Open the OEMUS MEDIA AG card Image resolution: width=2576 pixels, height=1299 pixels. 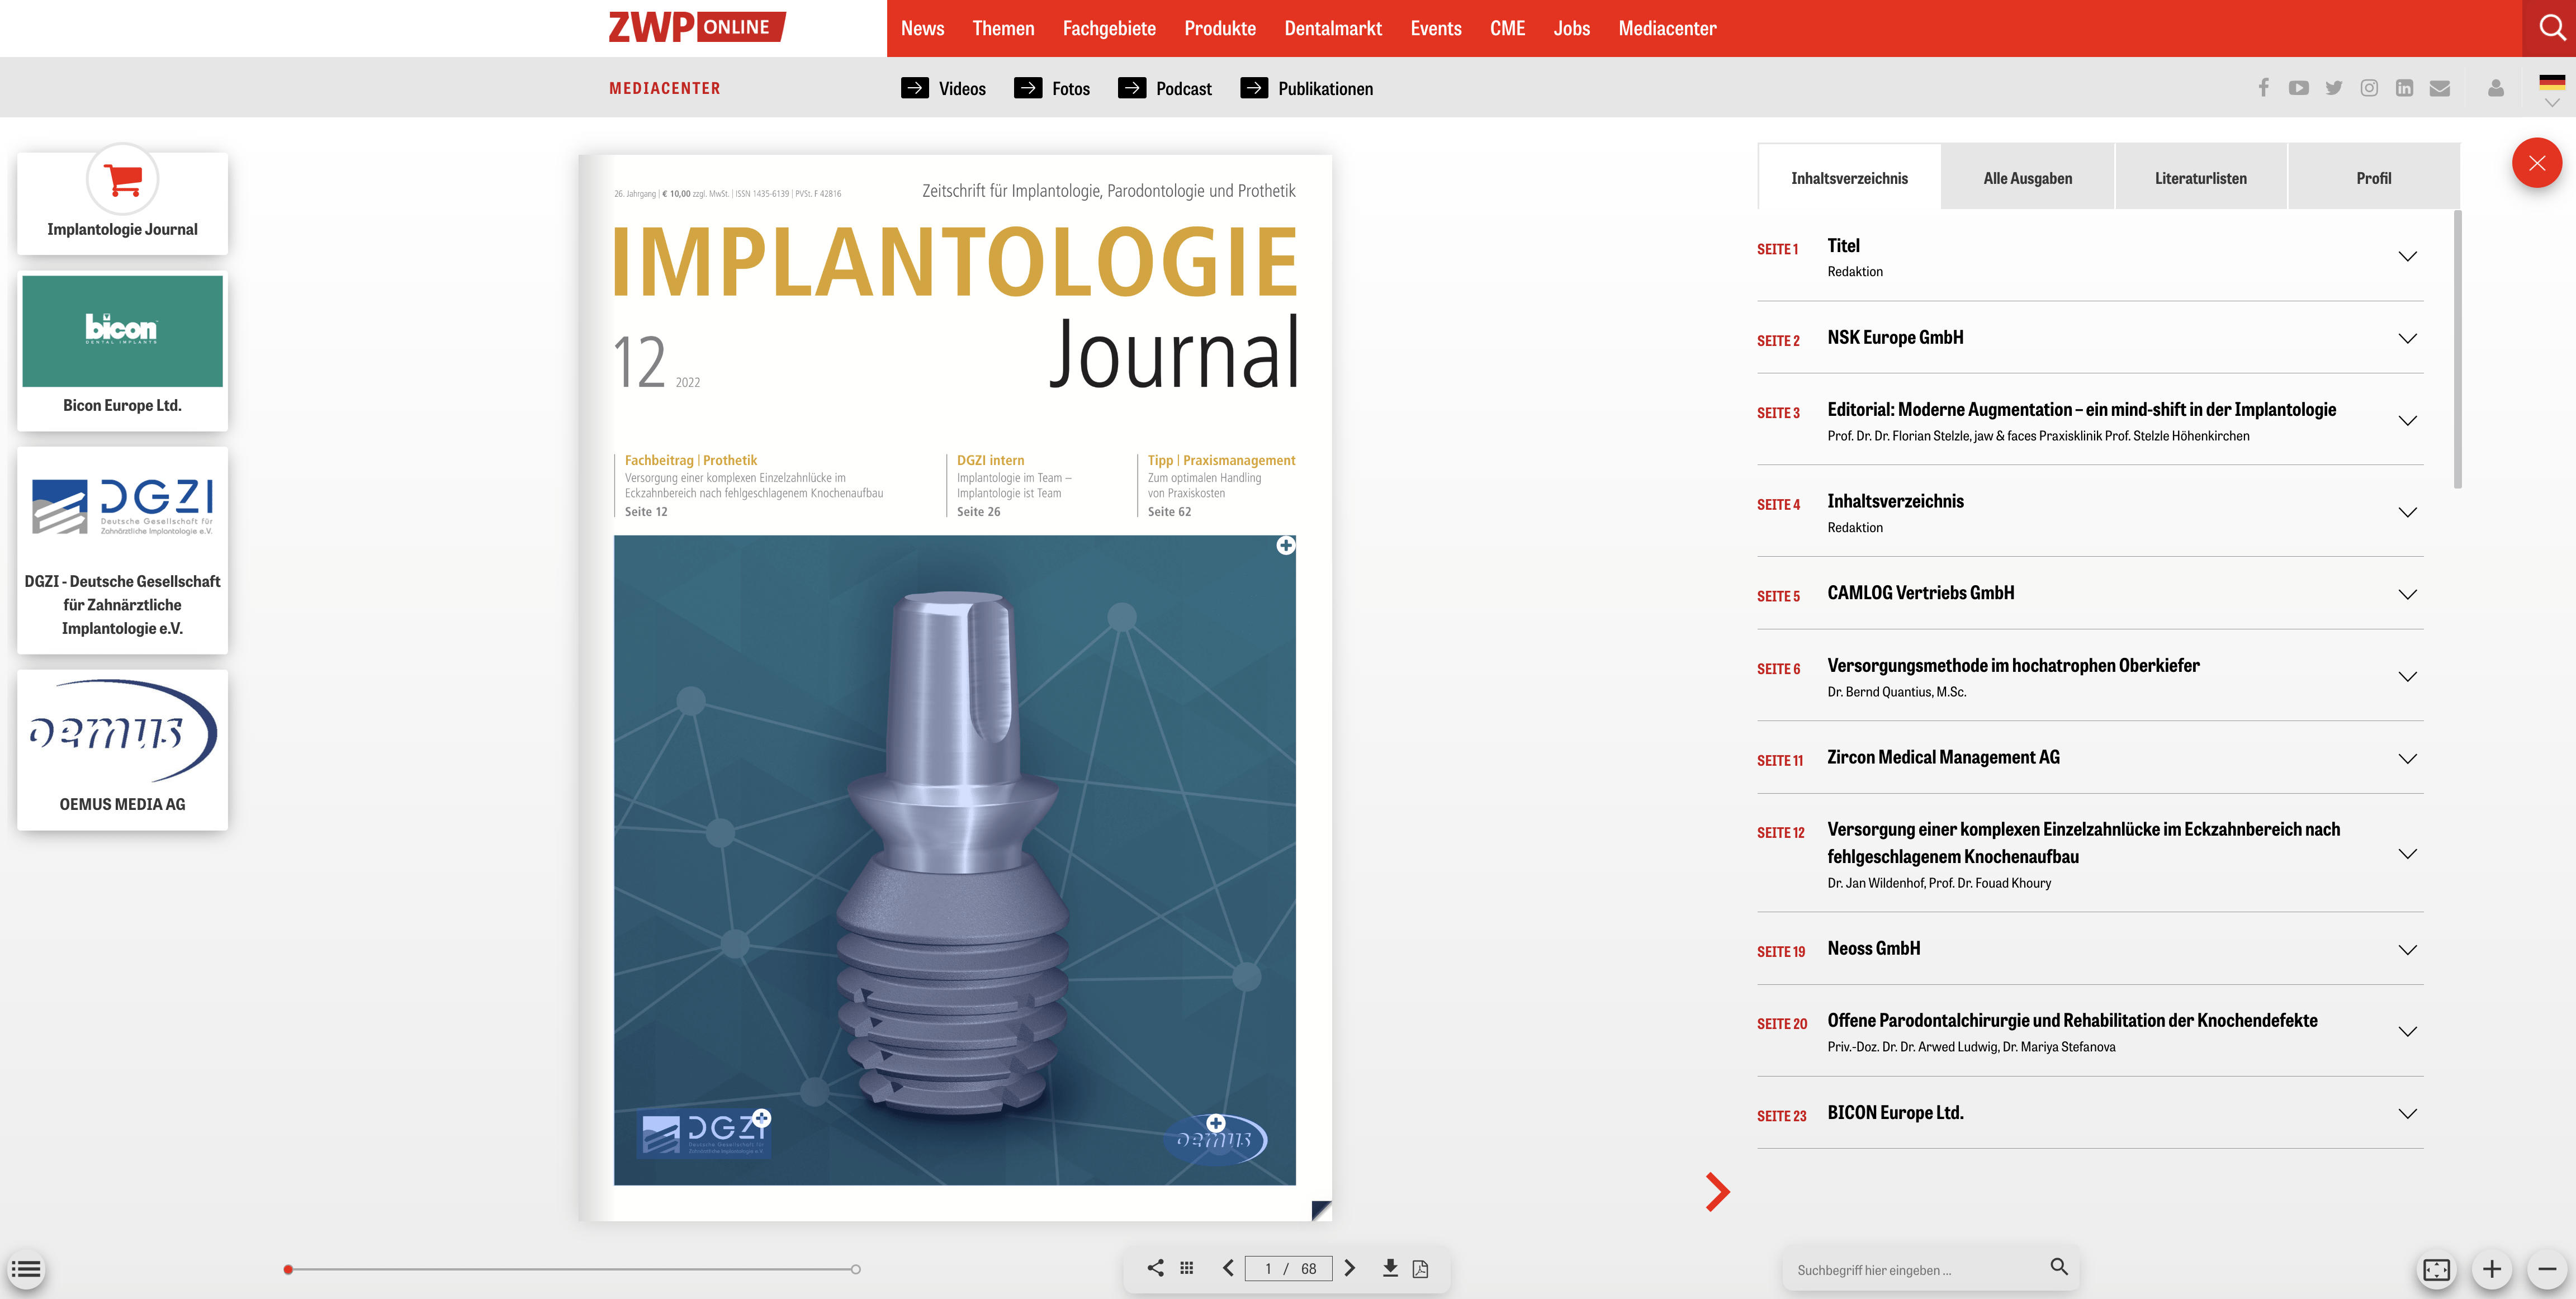point(122,749)
